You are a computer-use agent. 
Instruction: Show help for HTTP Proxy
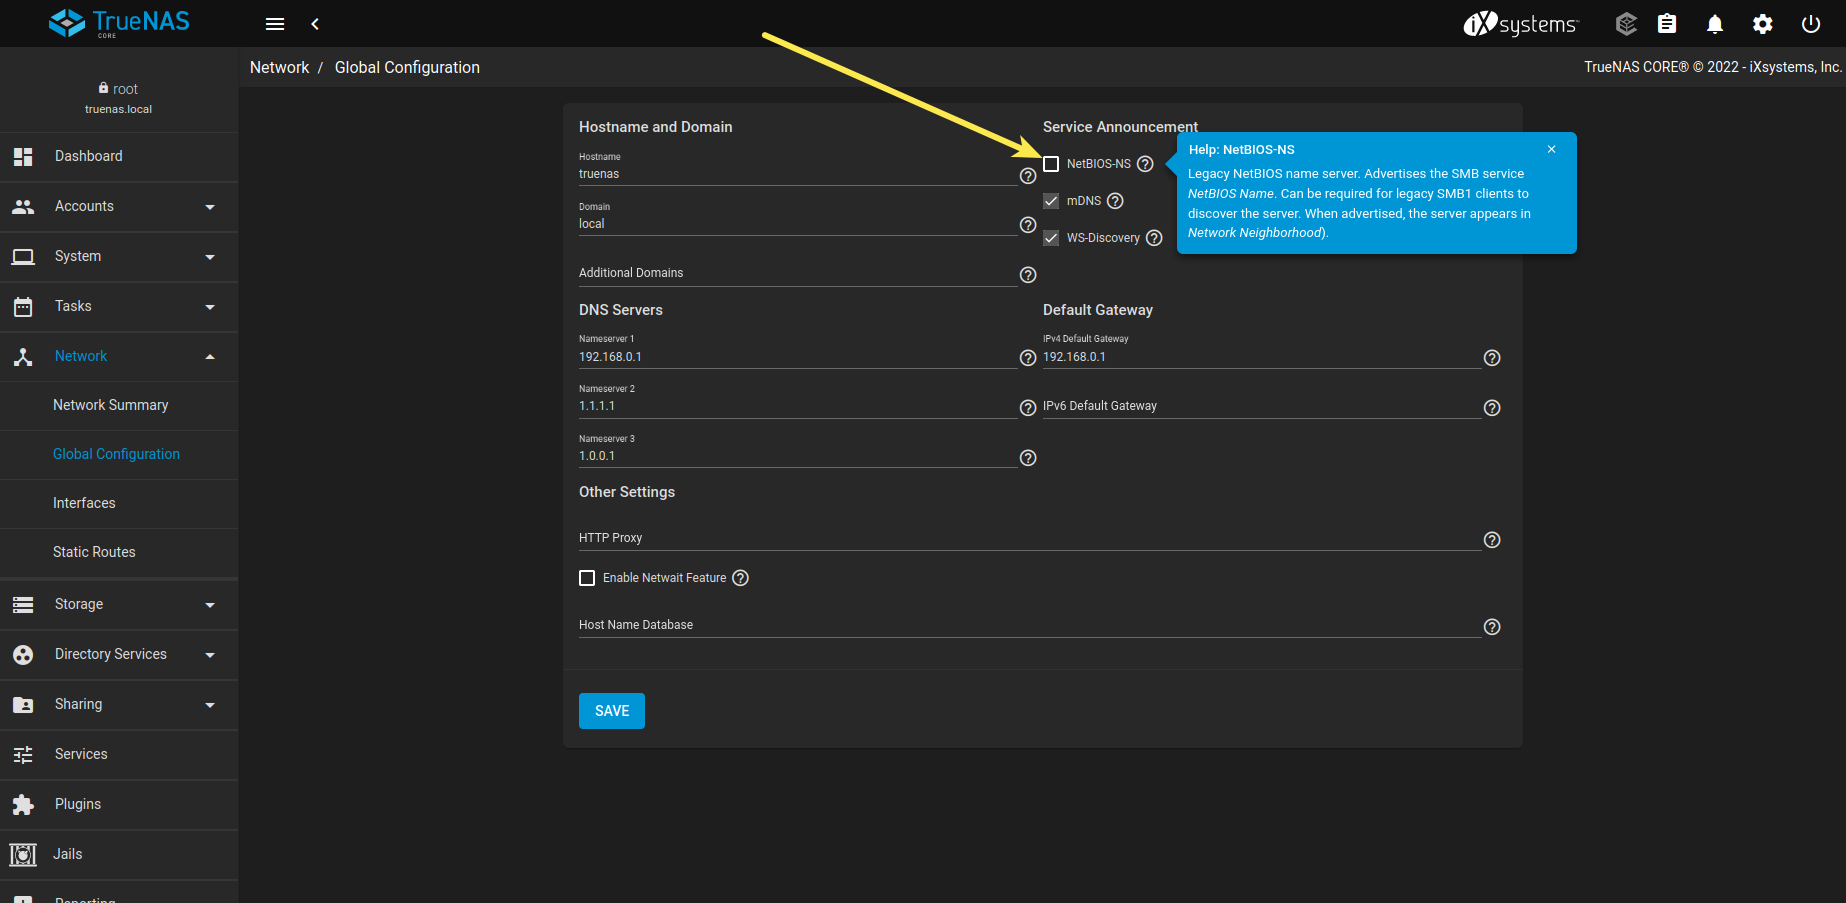pyautogui.click(x=1492, y=540)
